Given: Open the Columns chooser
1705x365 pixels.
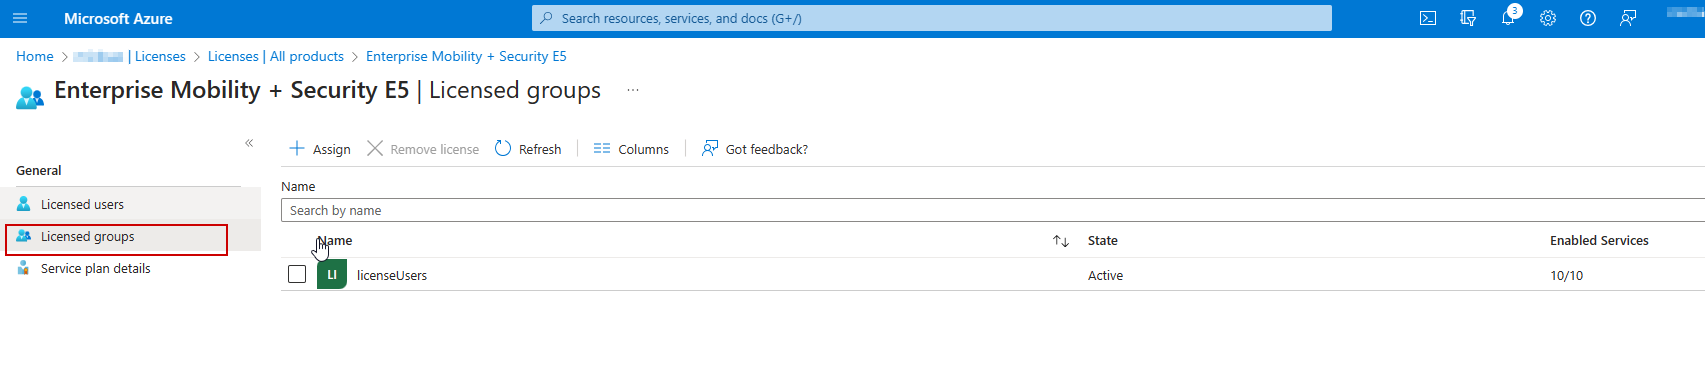Looking at the screenshot, I should pyautogui.click(x=631, y=149).
